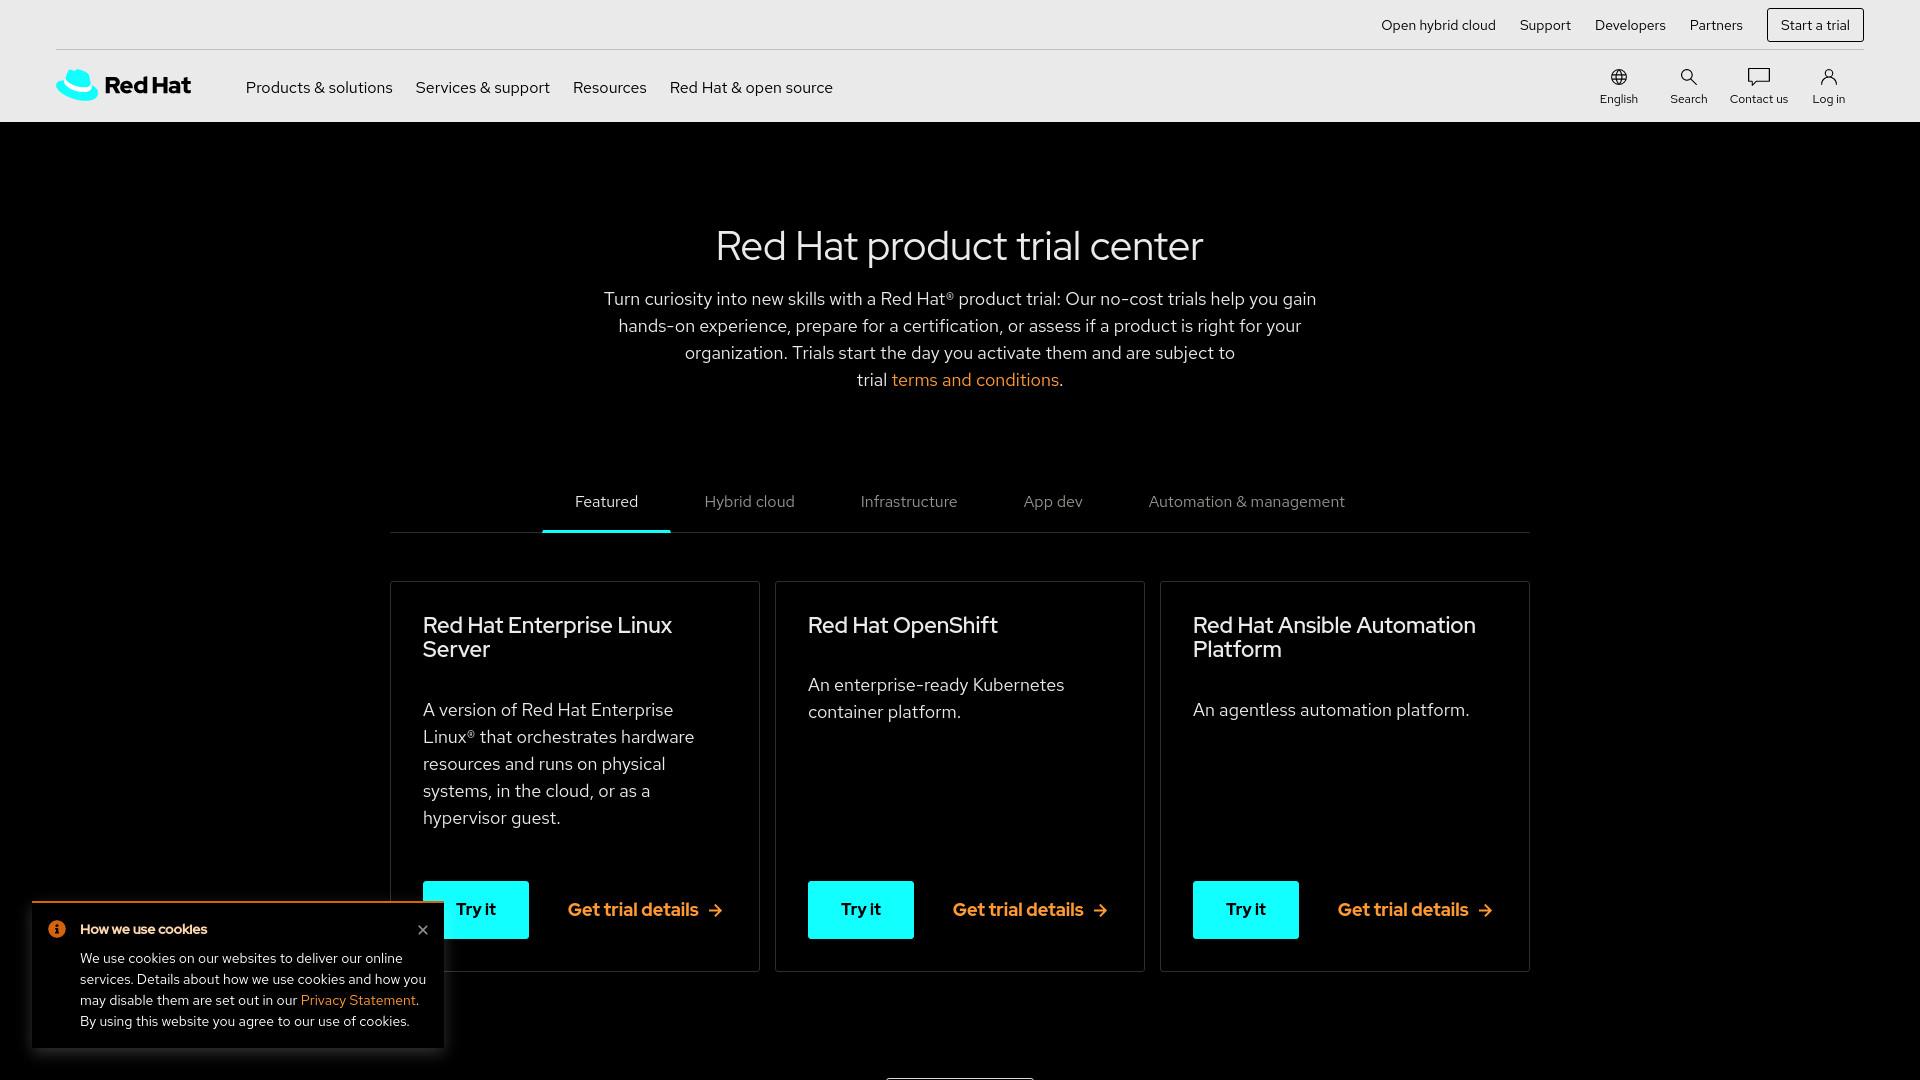Click the Start a trial button

point(1814,25)
